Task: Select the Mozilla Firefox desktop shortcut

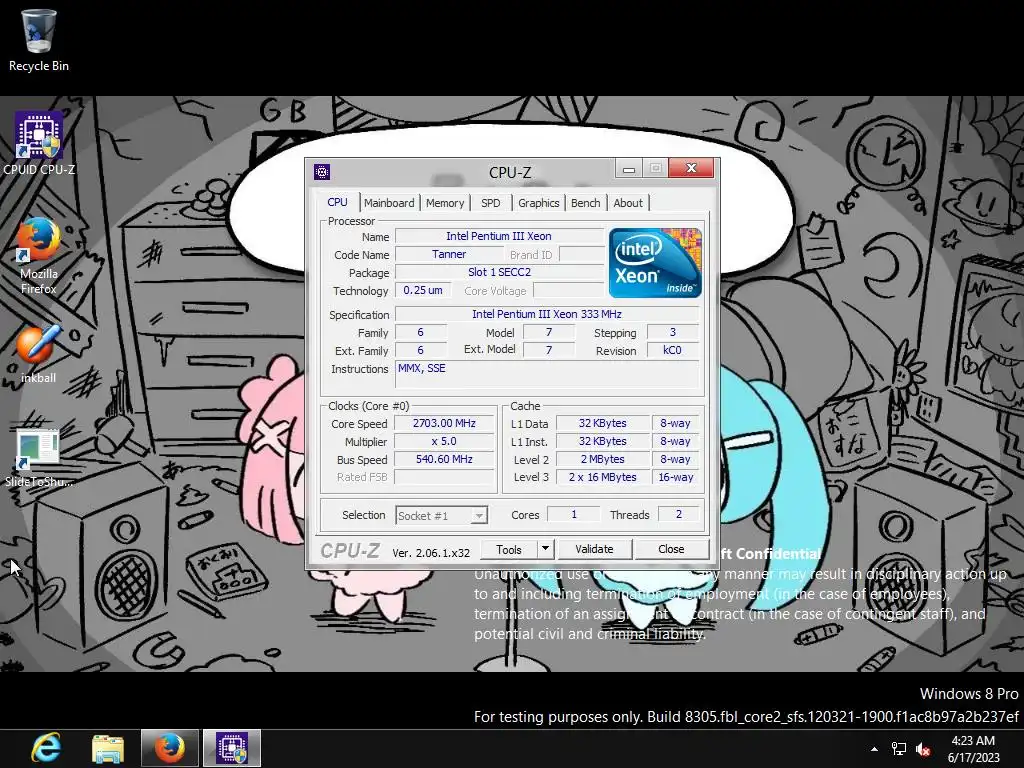Action: pyautogui.click(x=39, y=256)
